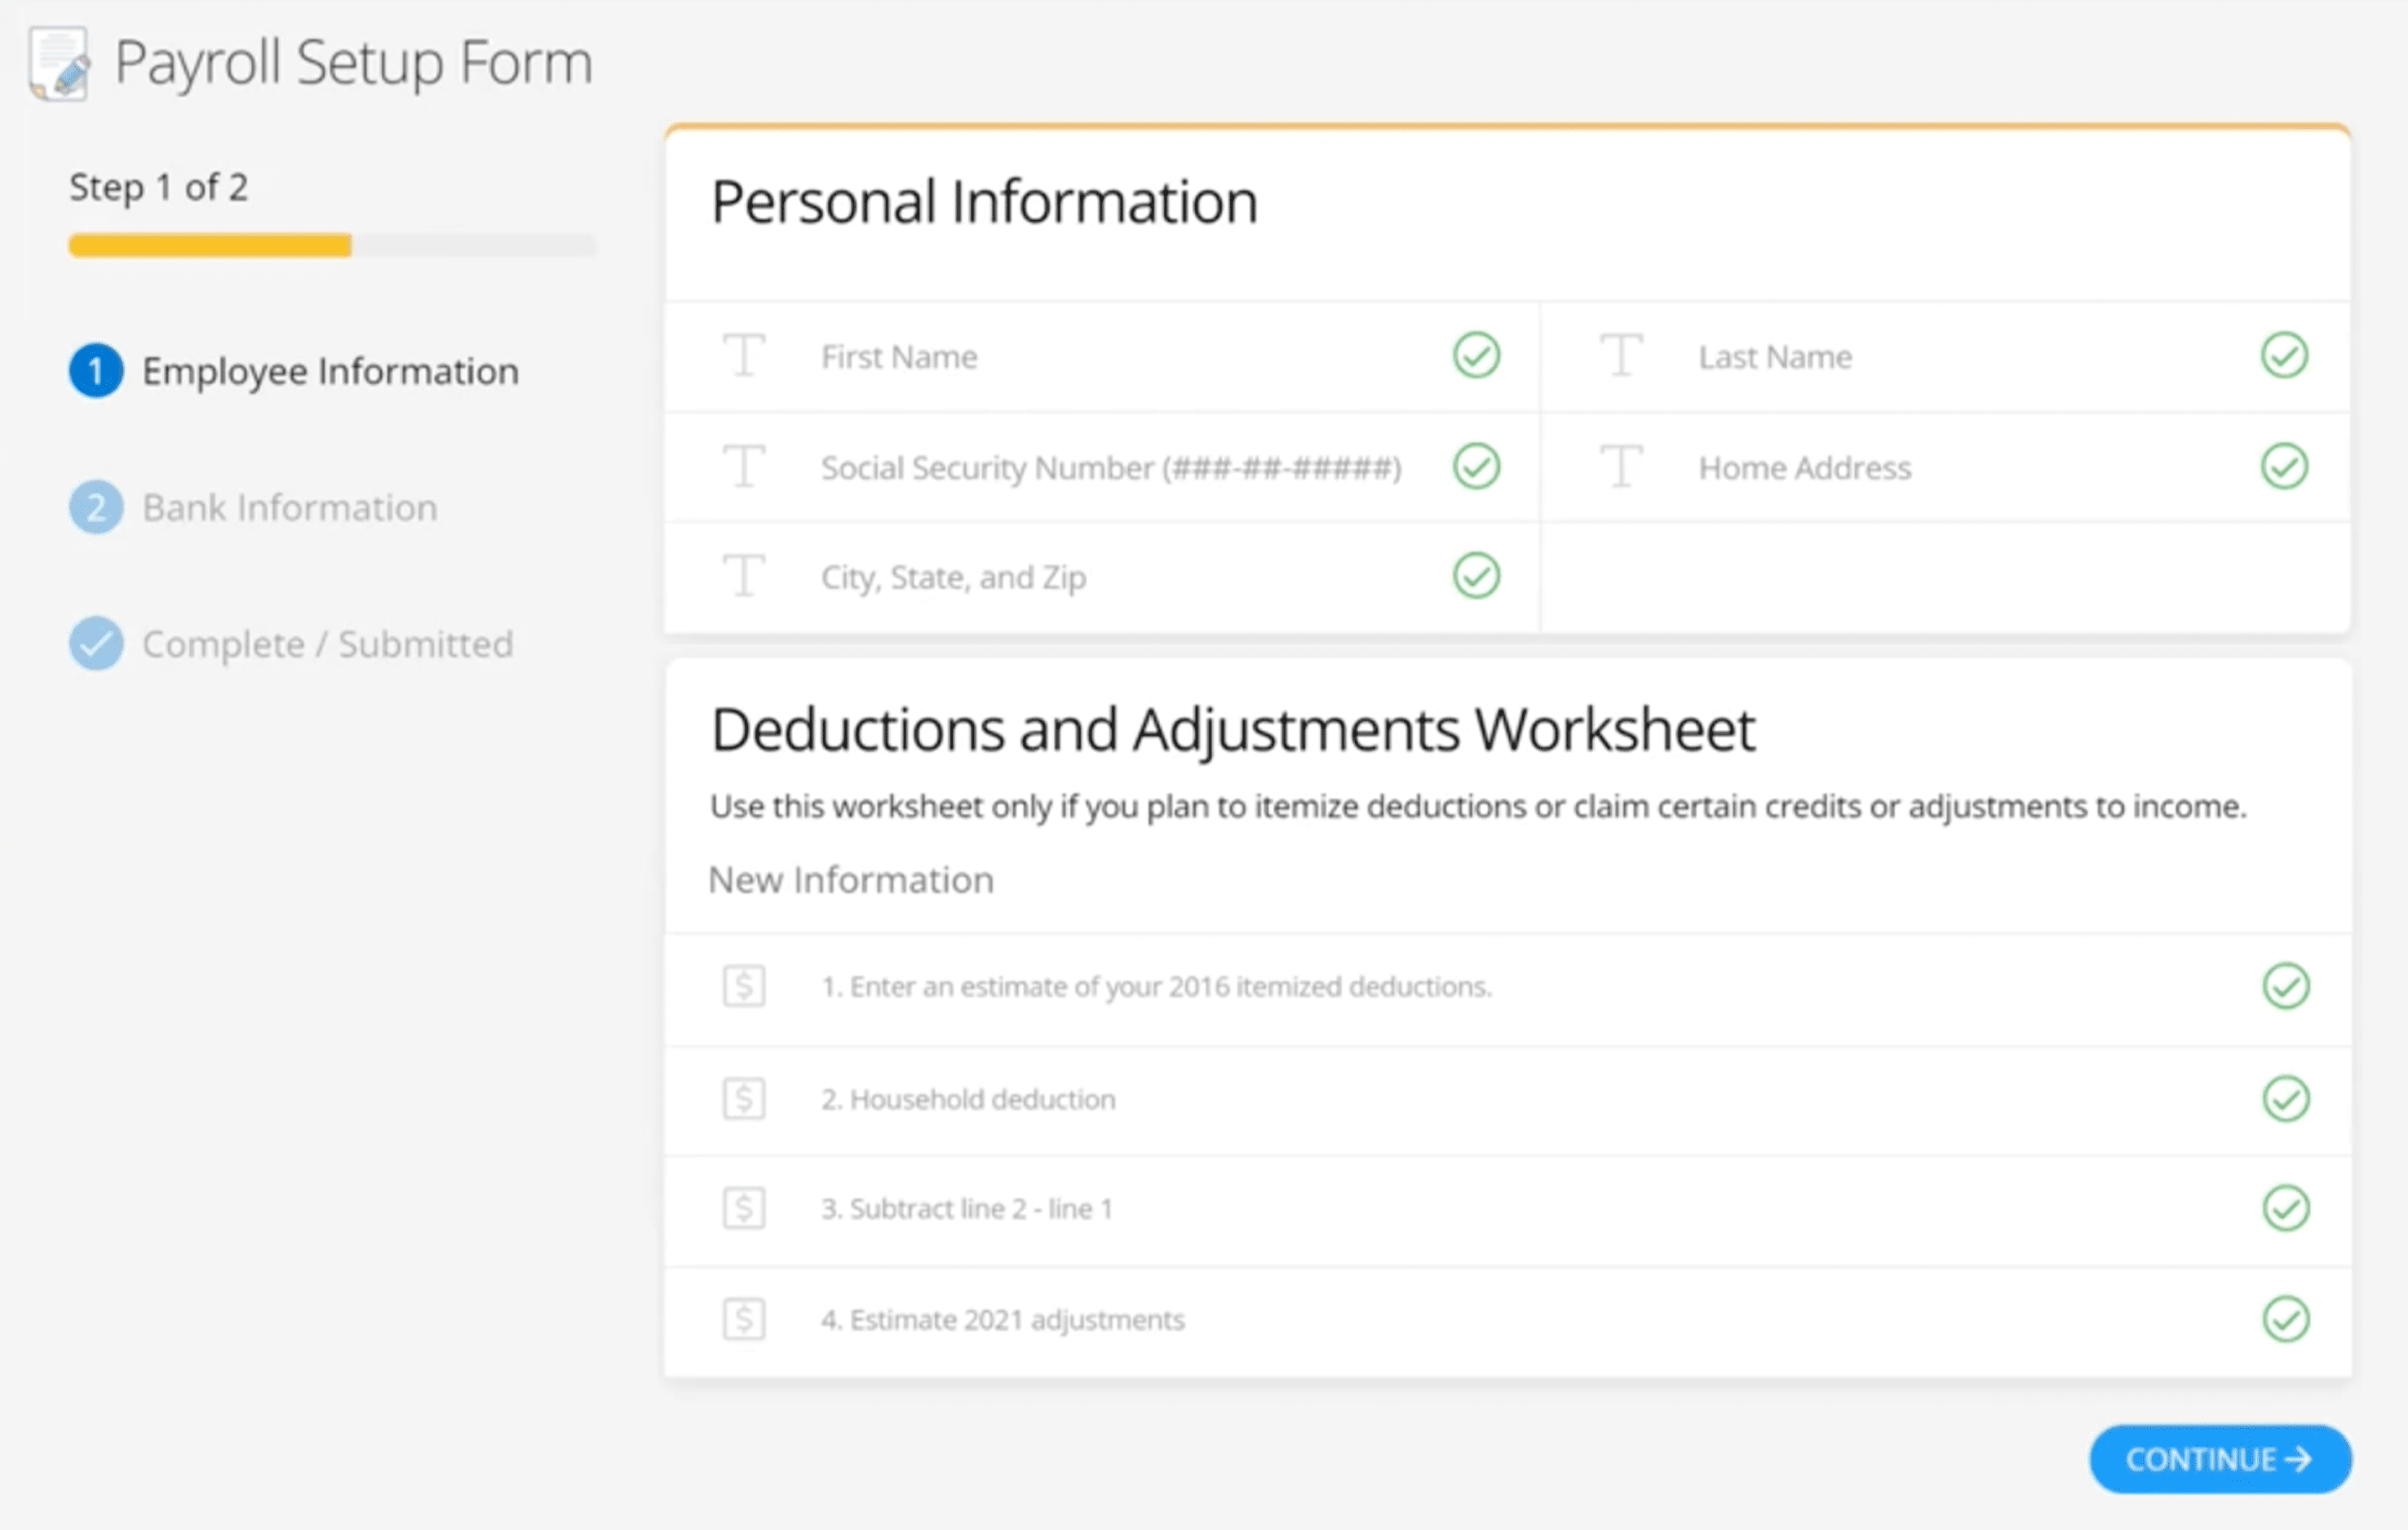Select the Complete / Submitted step

tap(328, 644)
